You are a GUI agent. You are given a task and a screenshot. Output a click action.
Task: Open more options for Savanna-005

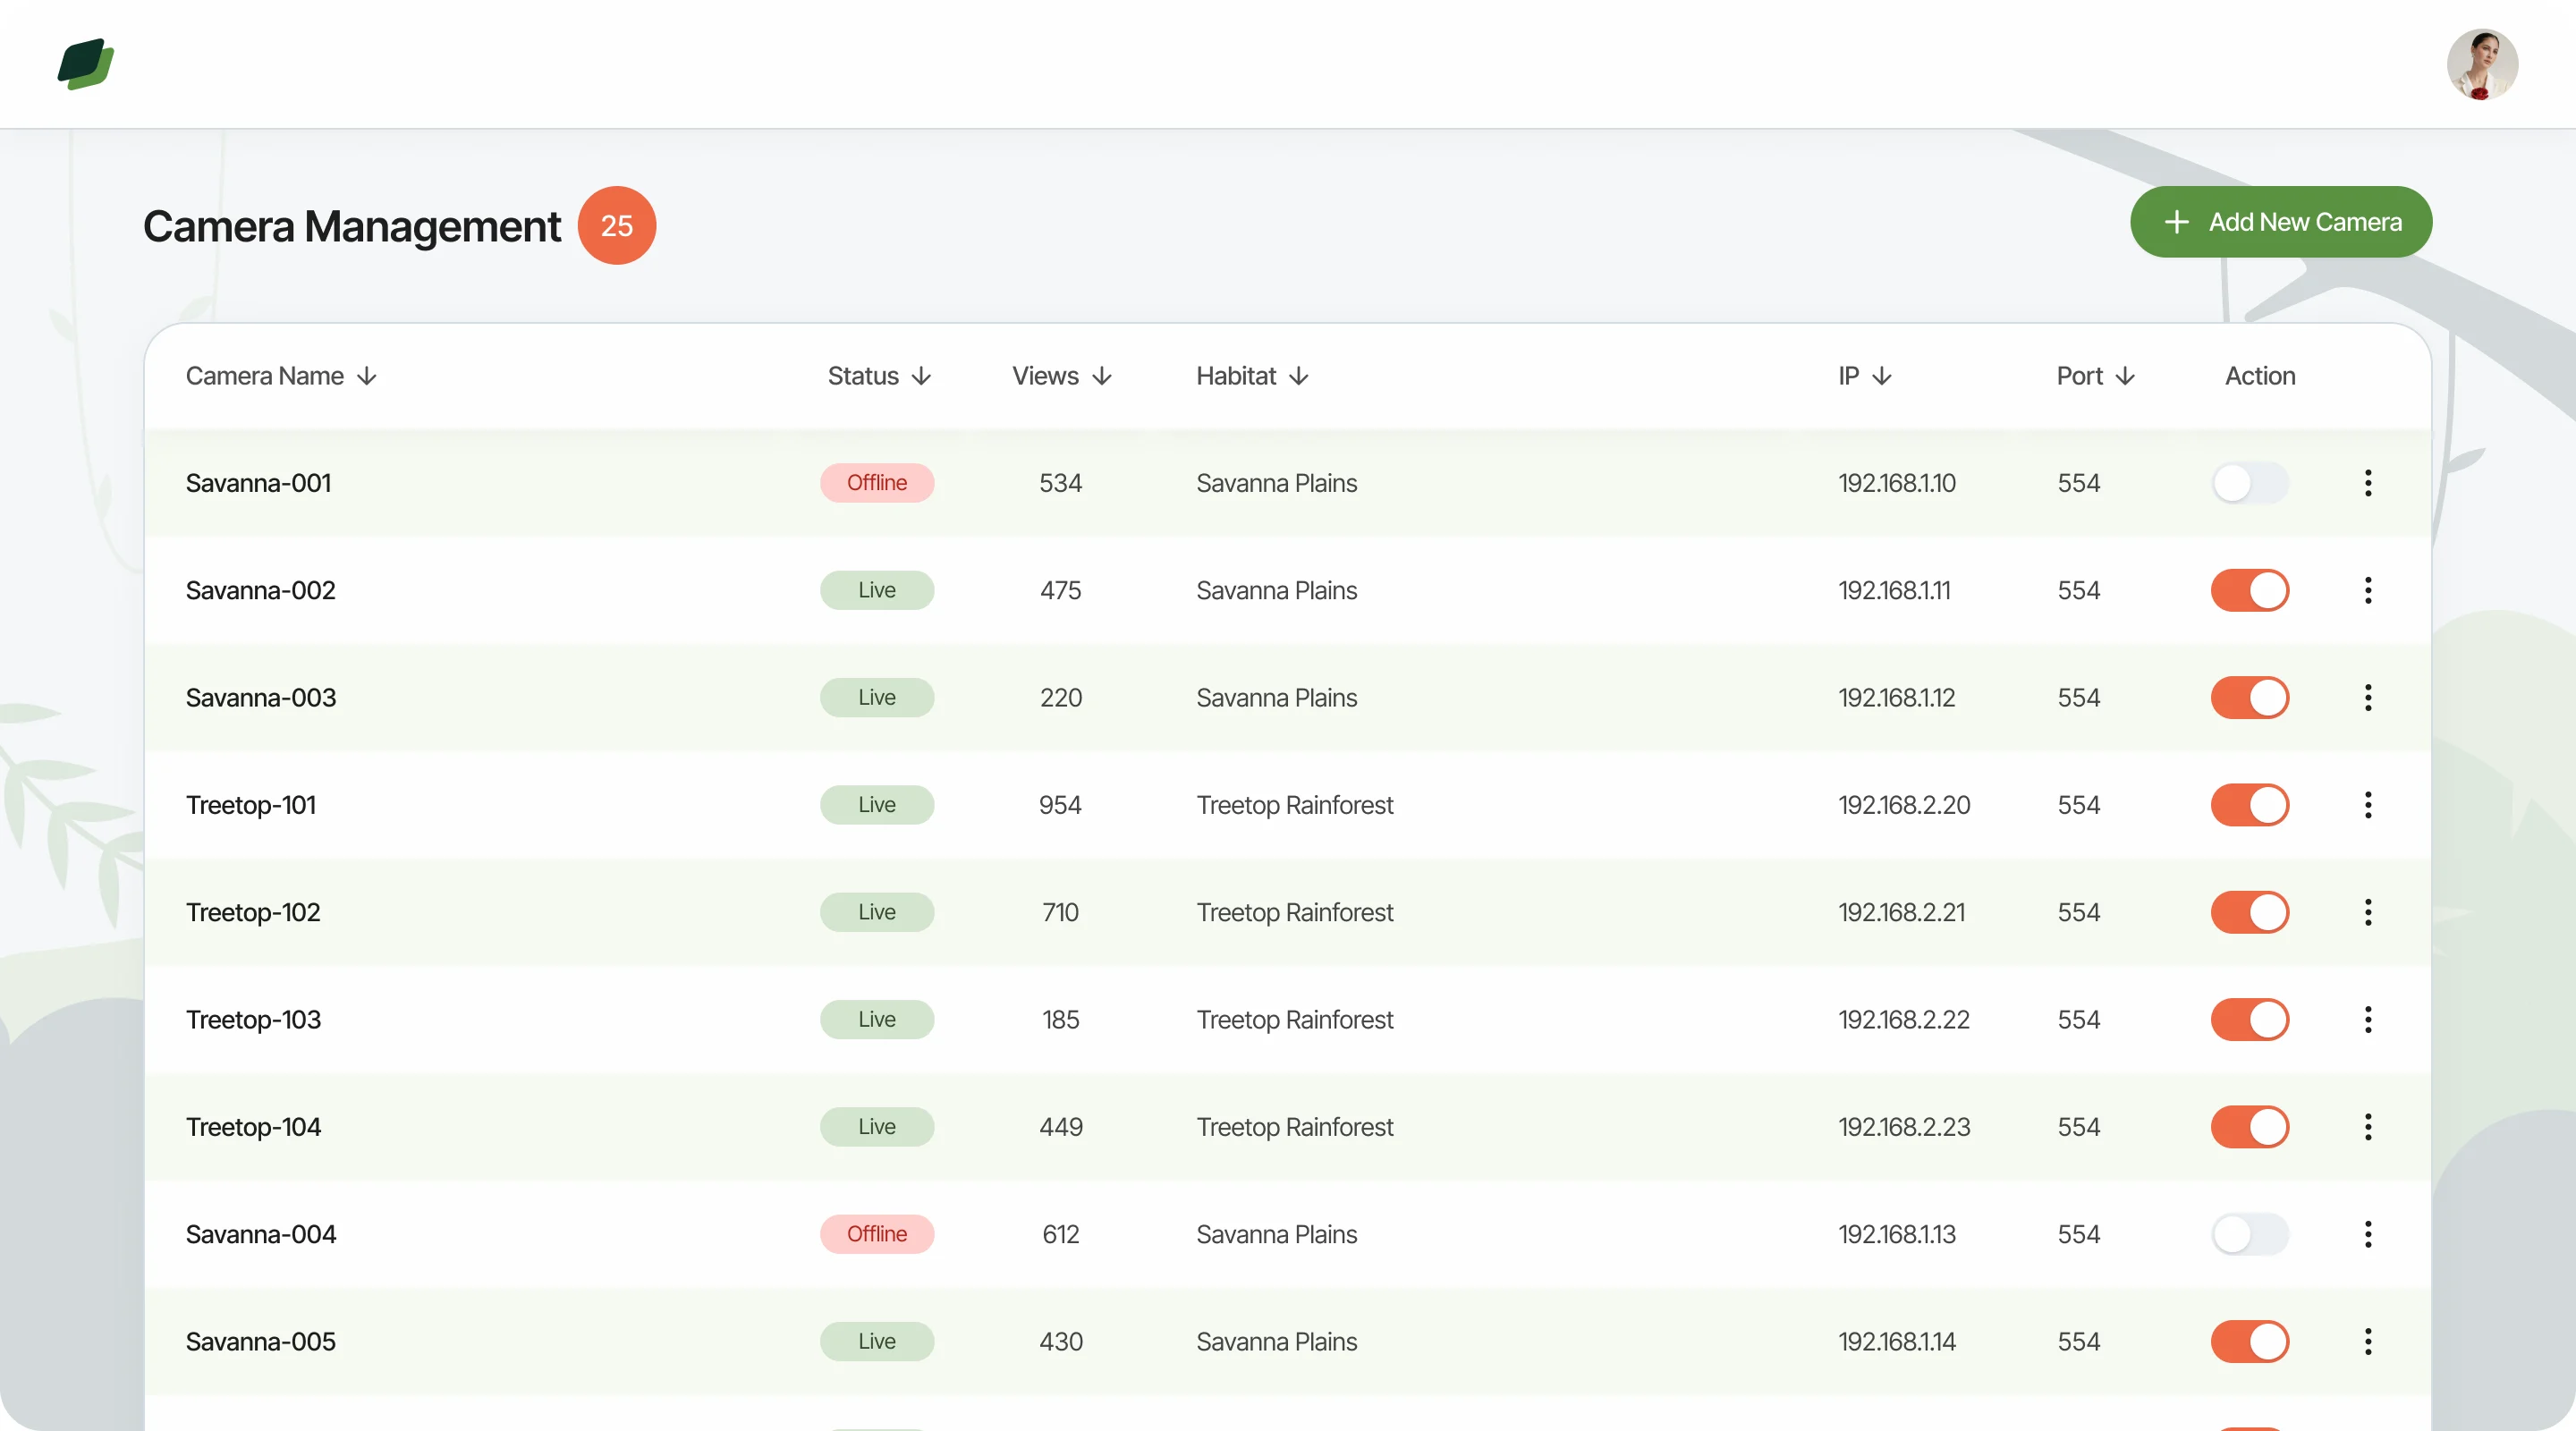tap(2368, 1342)
